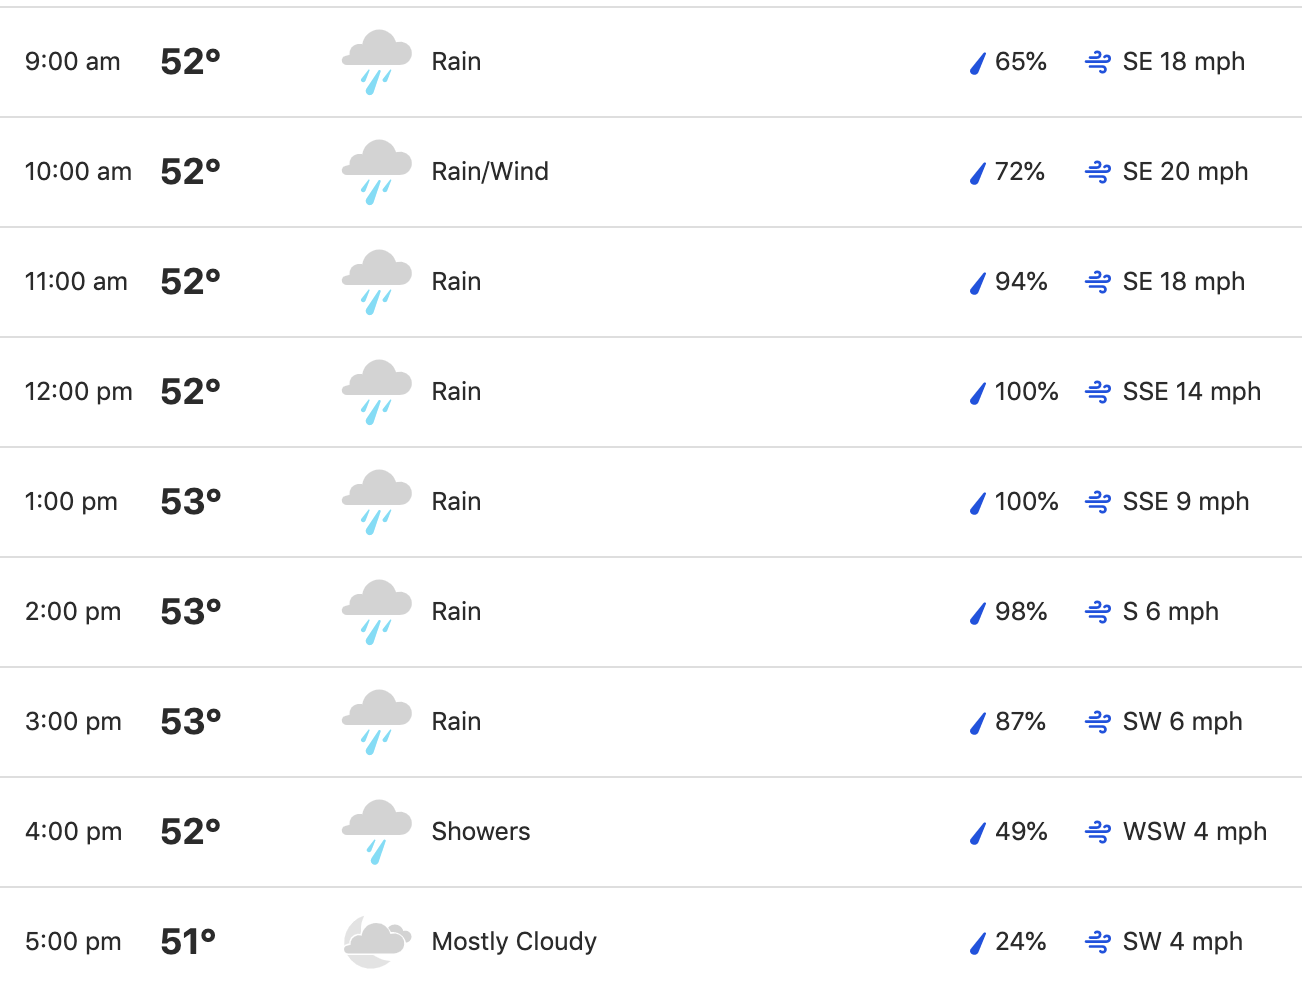Click the wind icon beside WSW 4 mph

click(1098, 832)
